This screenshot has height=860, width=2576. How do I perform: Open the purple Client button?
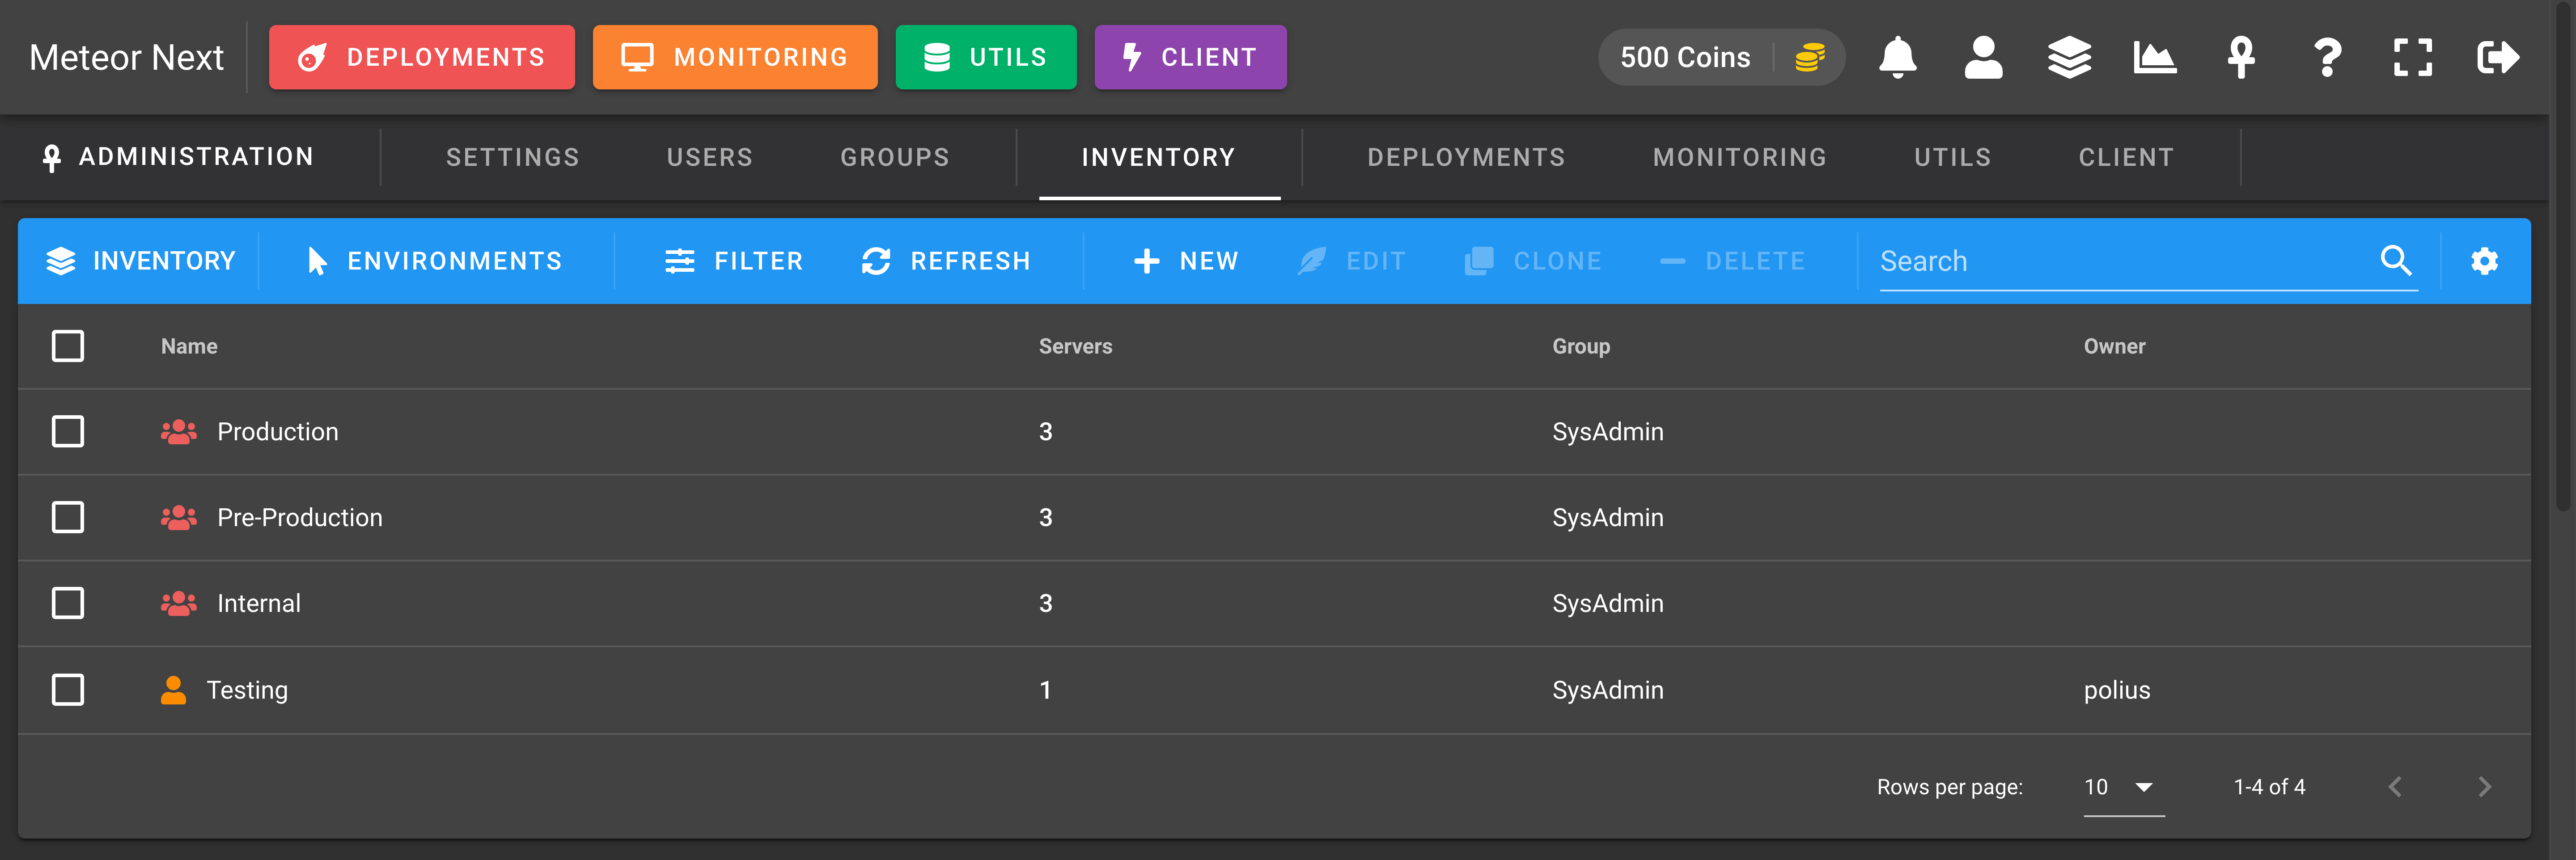pyautogui.click(x=1190, y=57)
